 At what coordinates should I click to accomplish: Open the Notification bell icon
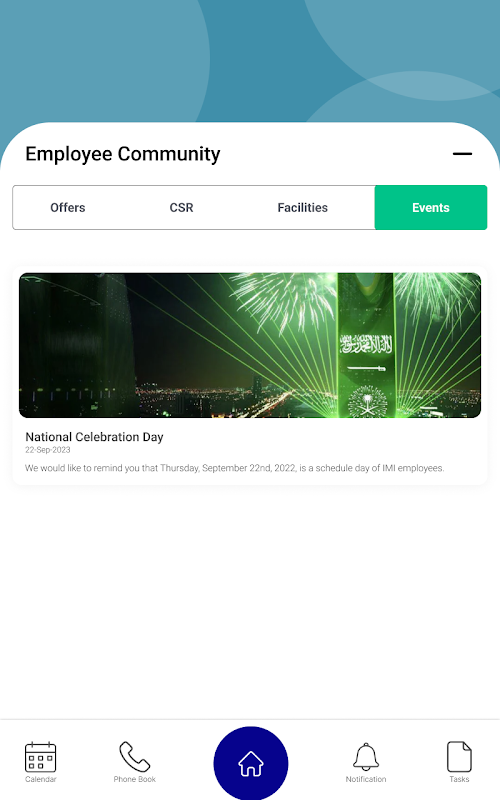pyautogui.click(x=366, y=757)
